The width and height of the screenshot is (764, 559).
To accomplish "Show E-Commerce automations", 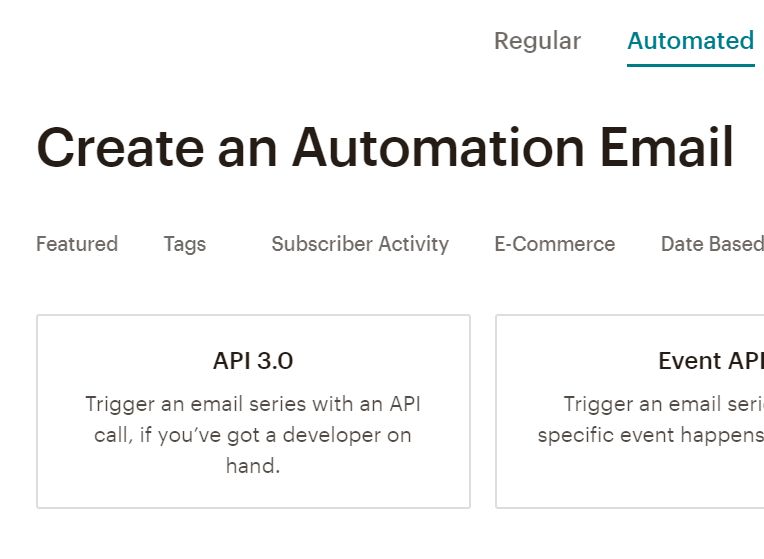I will point(554,244).
